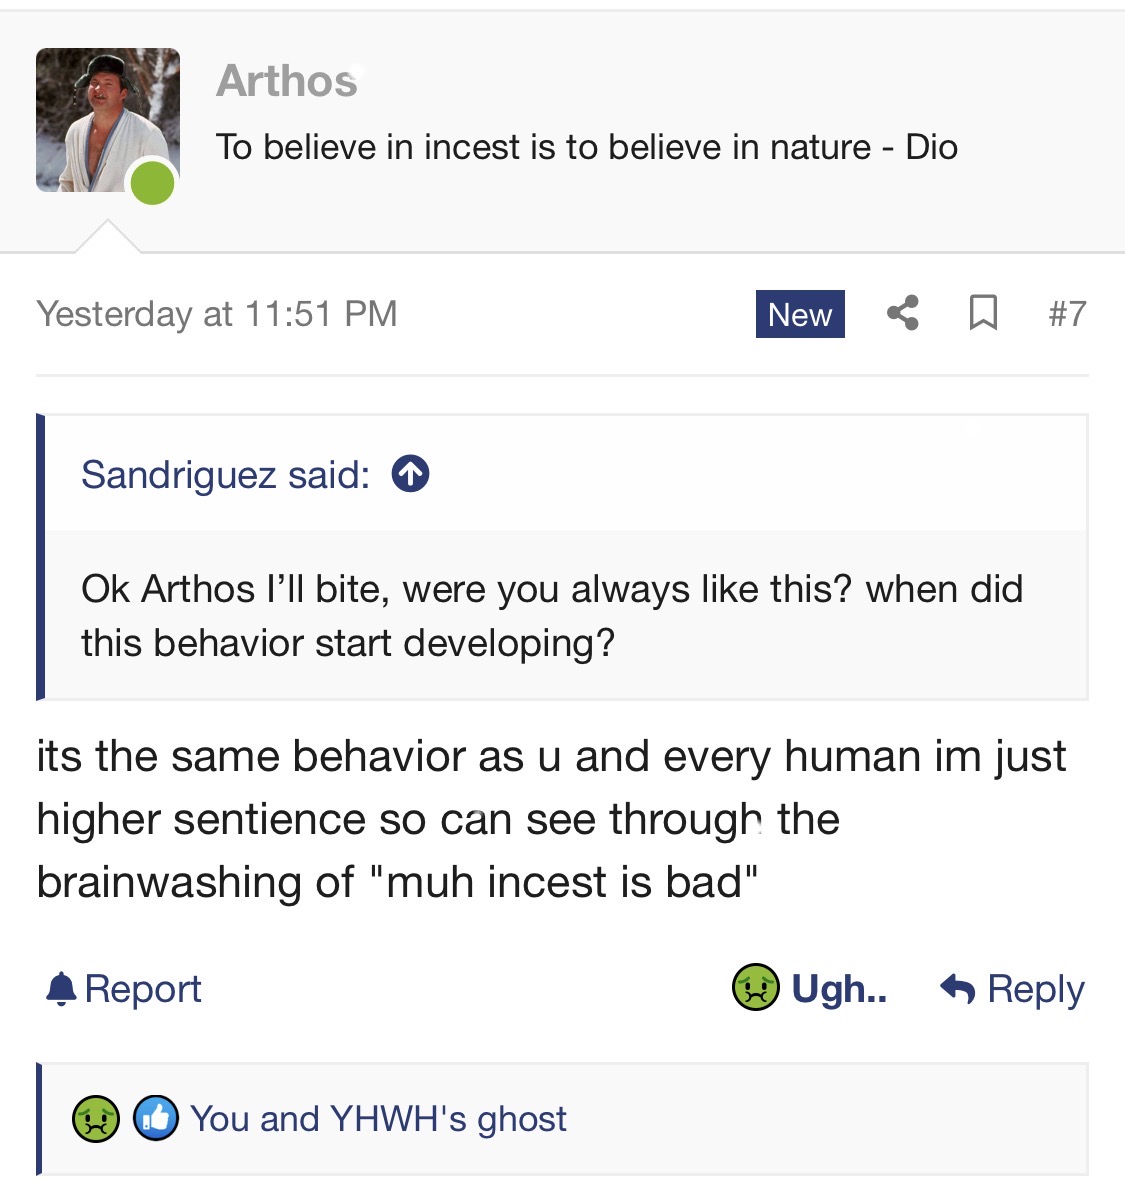This screenshot has height=1196, width=1125.
Task: Click the green nauseated face next to Ugh..
Action: point(756,988)
